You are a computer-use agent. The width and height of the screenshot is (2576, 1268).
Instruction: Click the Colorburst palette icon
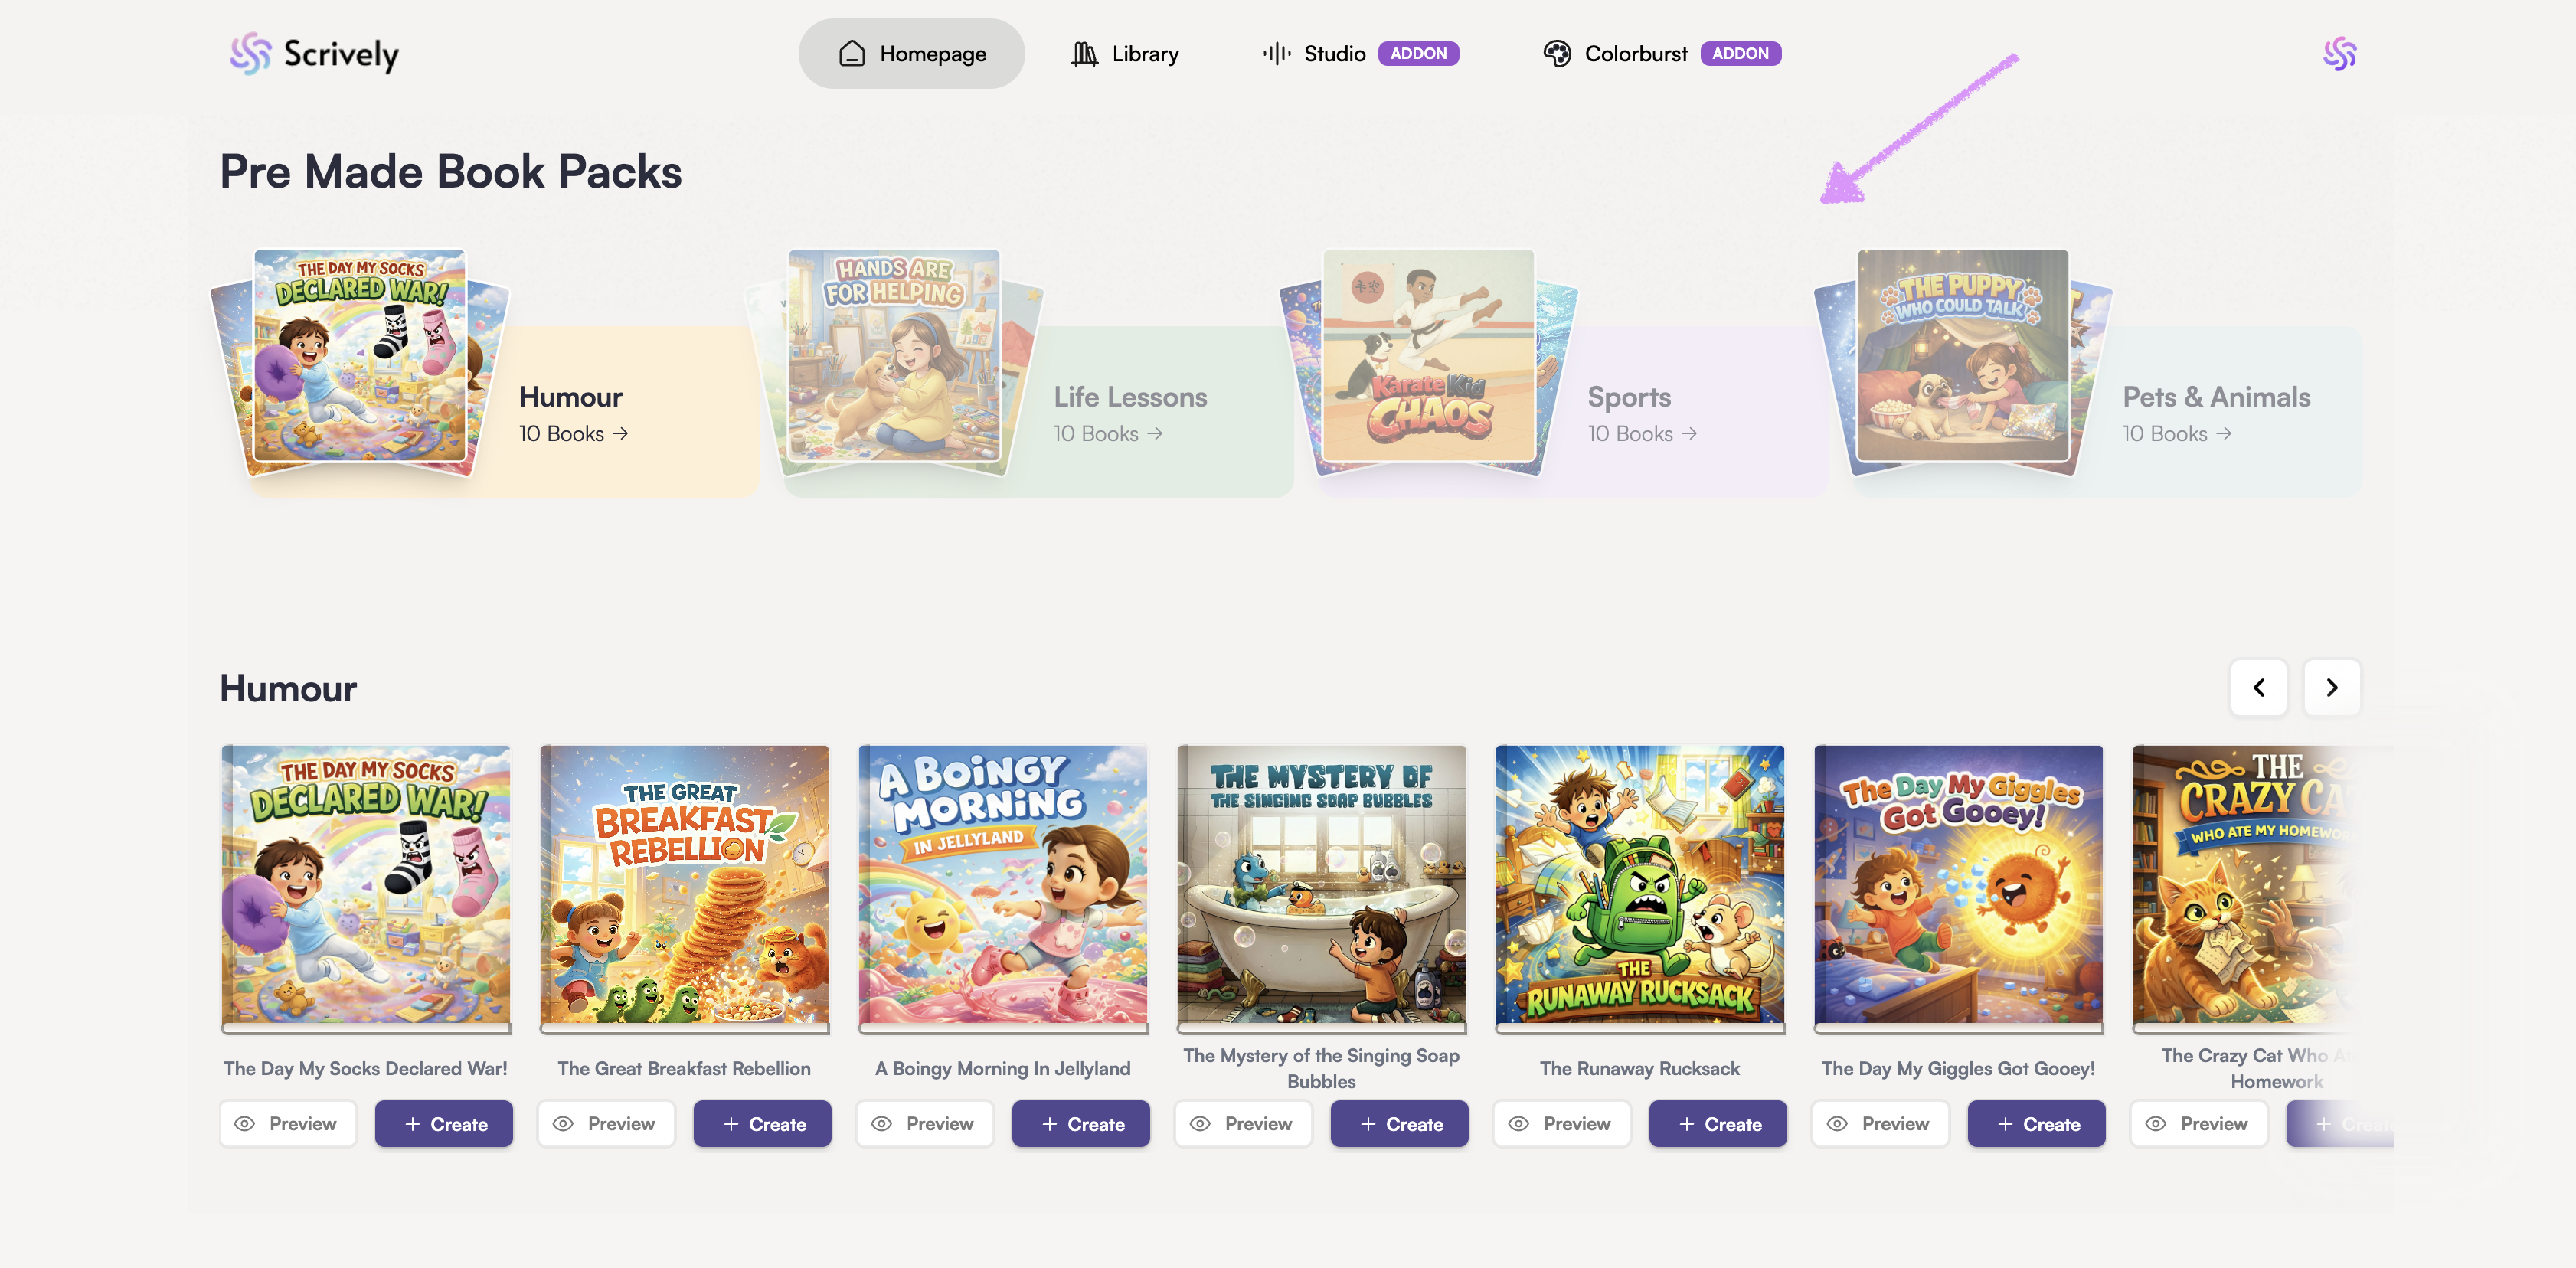tap(1556, 54)
